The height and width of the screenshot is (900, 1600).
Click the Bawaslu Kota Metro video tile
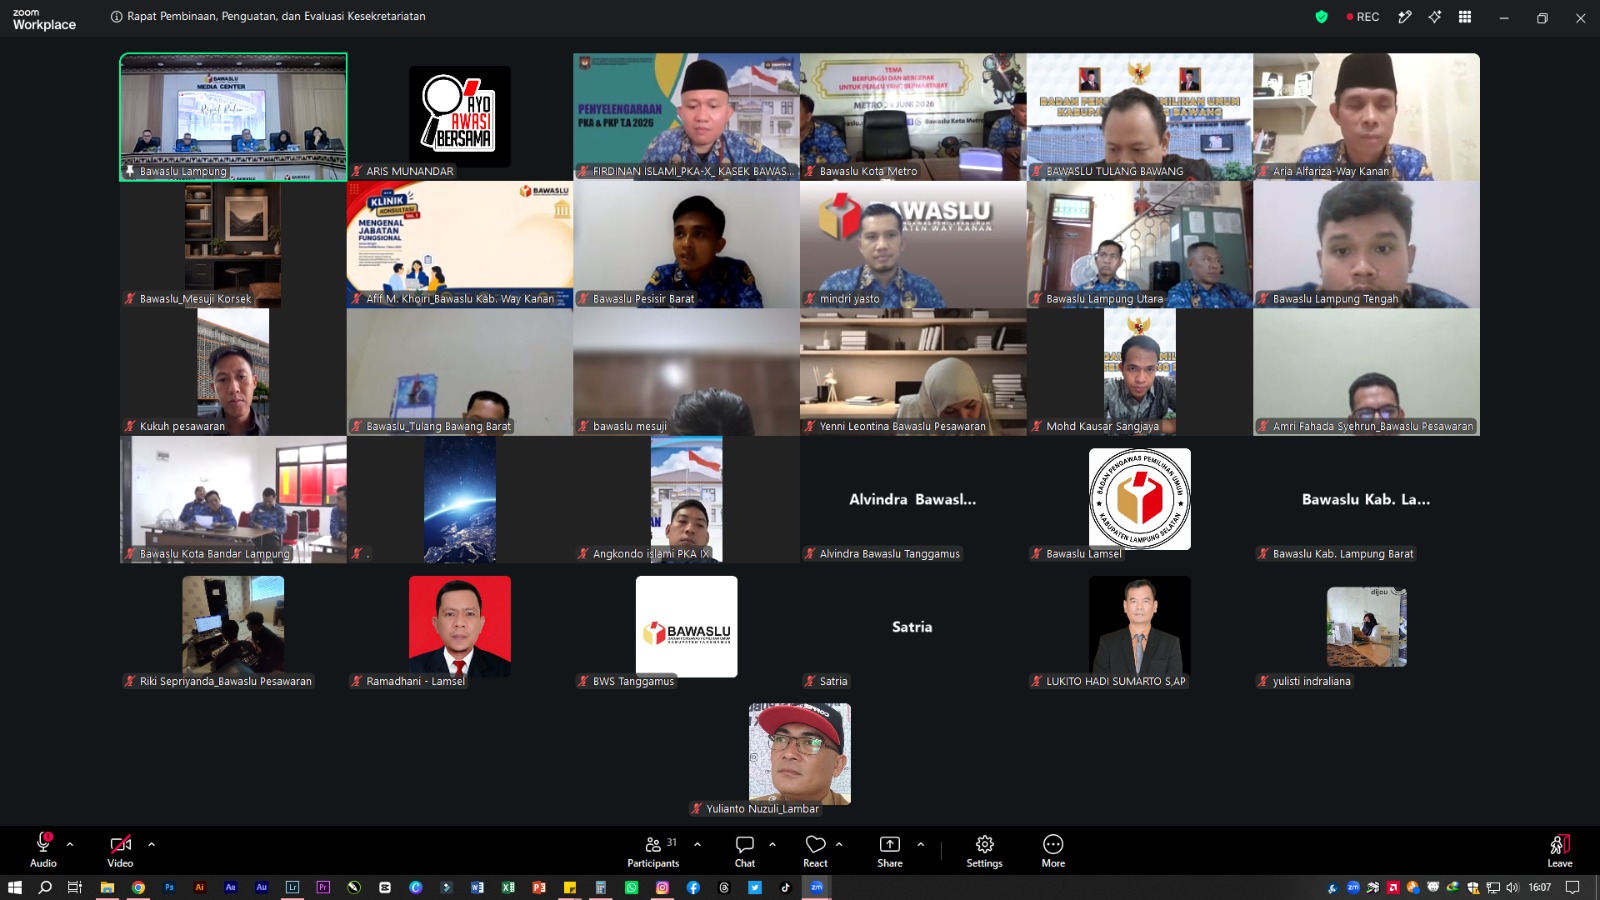click(913, 117)
